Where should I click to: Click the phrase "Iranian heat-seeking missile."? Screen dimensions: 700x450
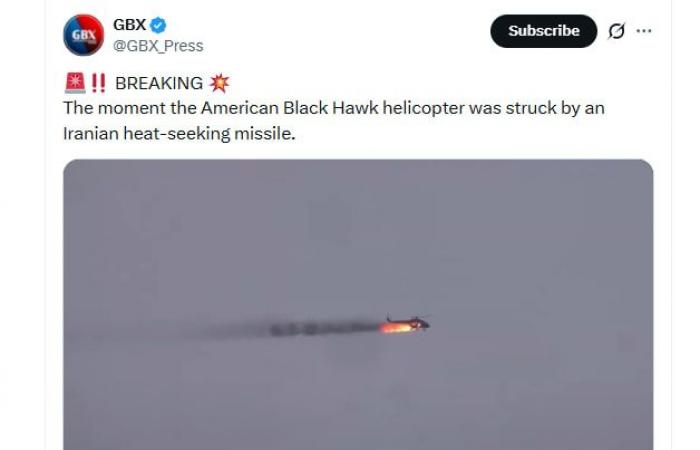179,133
